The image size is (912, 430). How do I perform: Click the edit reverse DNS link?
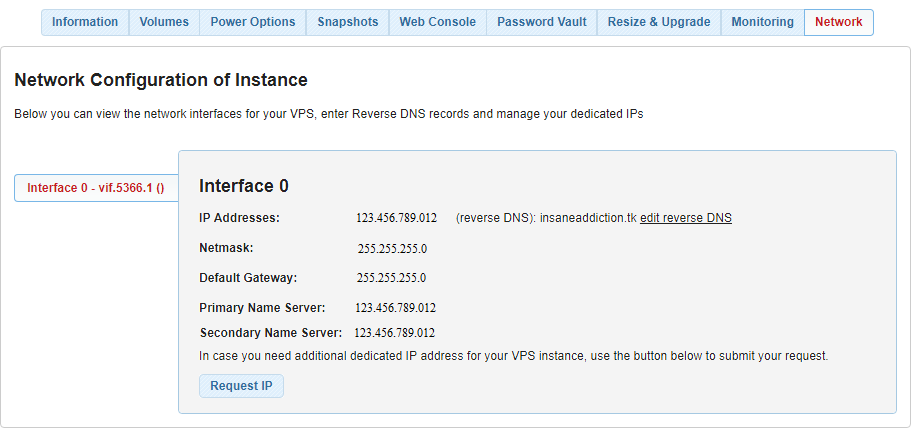coord(686,218)
